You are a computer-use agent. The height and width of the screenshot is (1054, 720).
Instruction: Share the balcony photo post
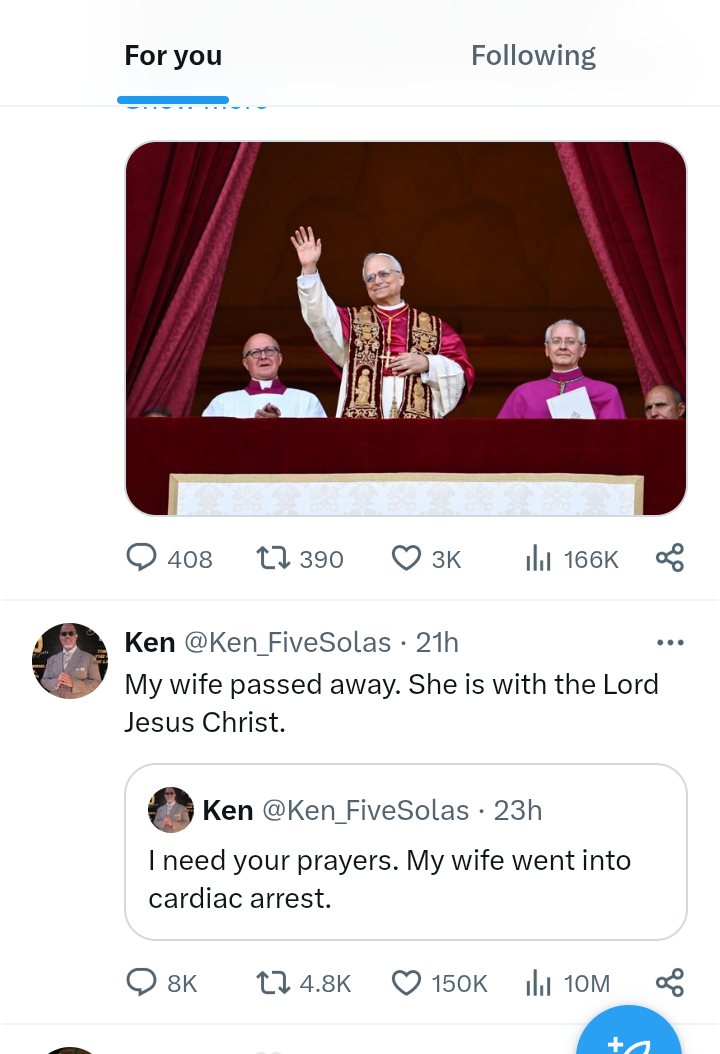669,558
